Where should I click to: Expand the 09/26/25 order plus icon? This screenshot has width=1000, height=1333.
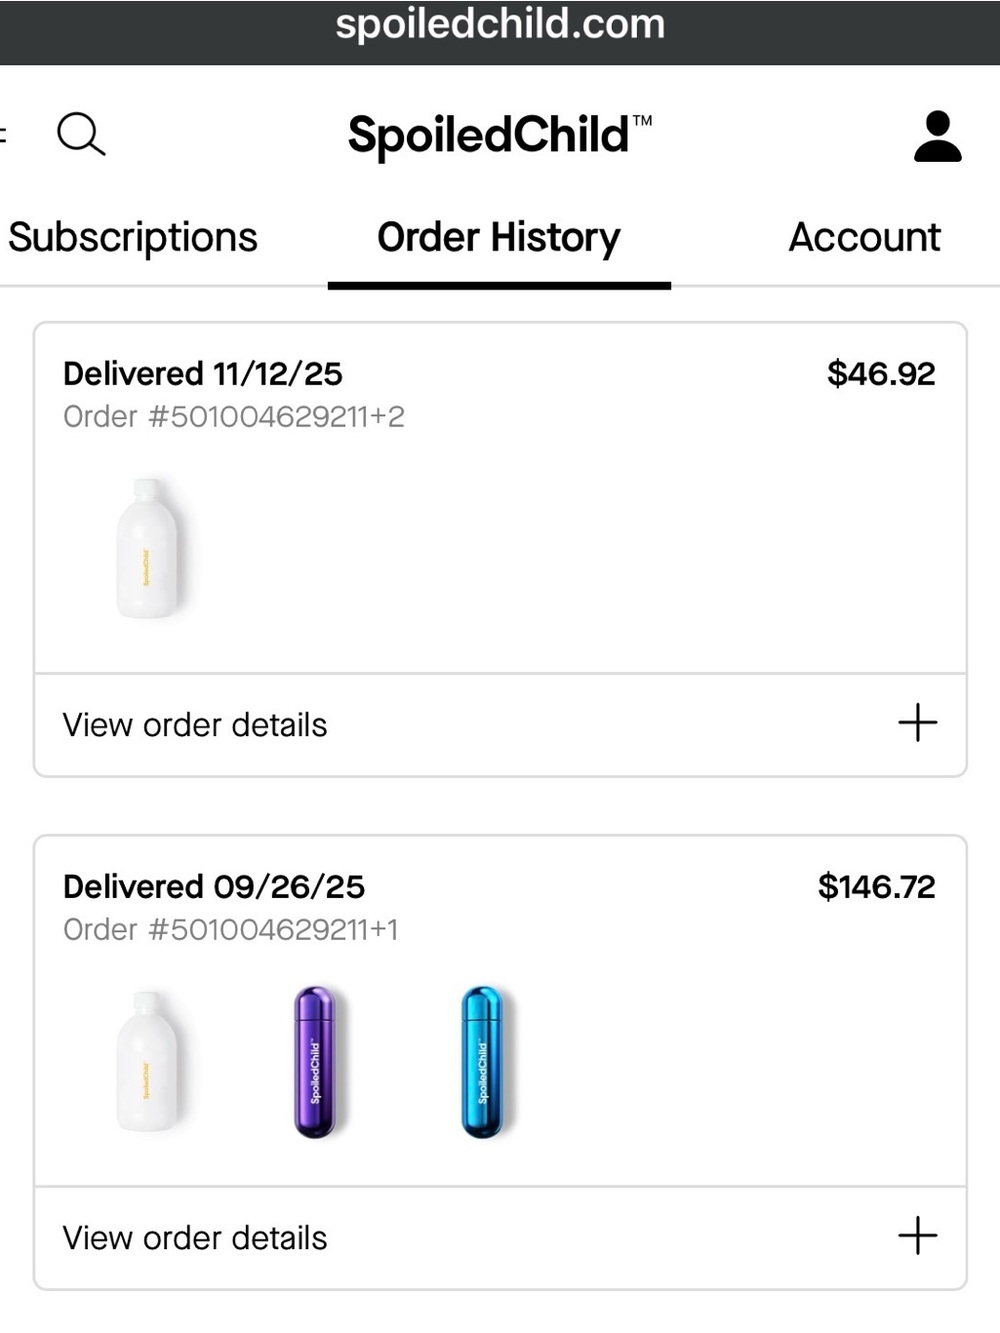tap(917, 1236)
